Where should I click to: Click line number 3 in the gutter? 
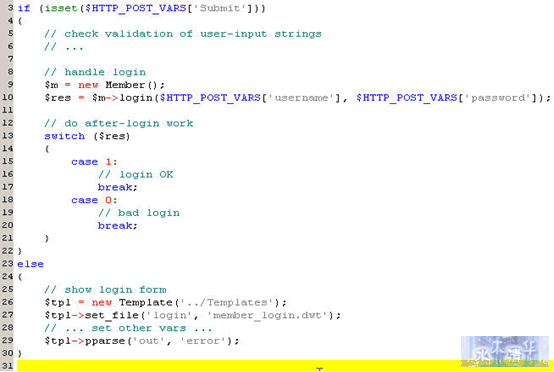[10, 7]
